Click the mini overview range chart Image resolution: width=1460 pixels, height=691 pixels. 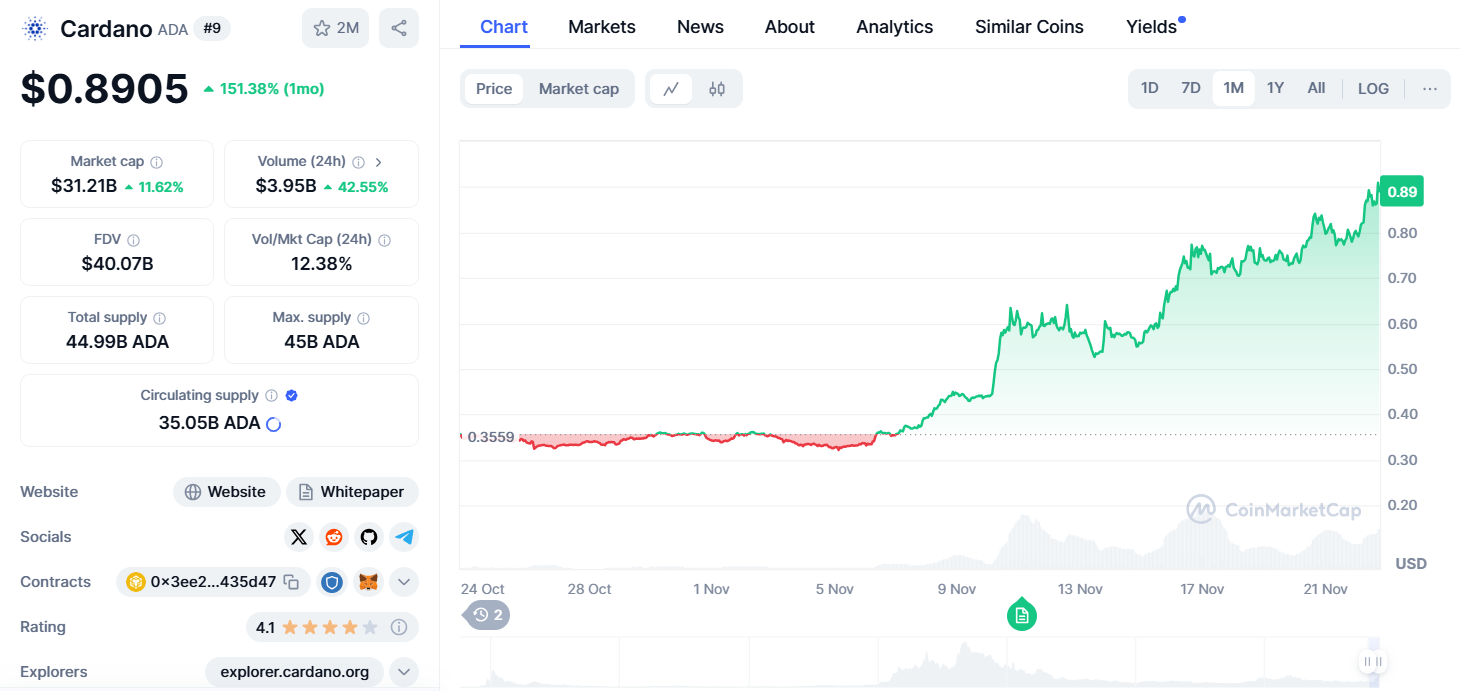click(x=920, y=663)
